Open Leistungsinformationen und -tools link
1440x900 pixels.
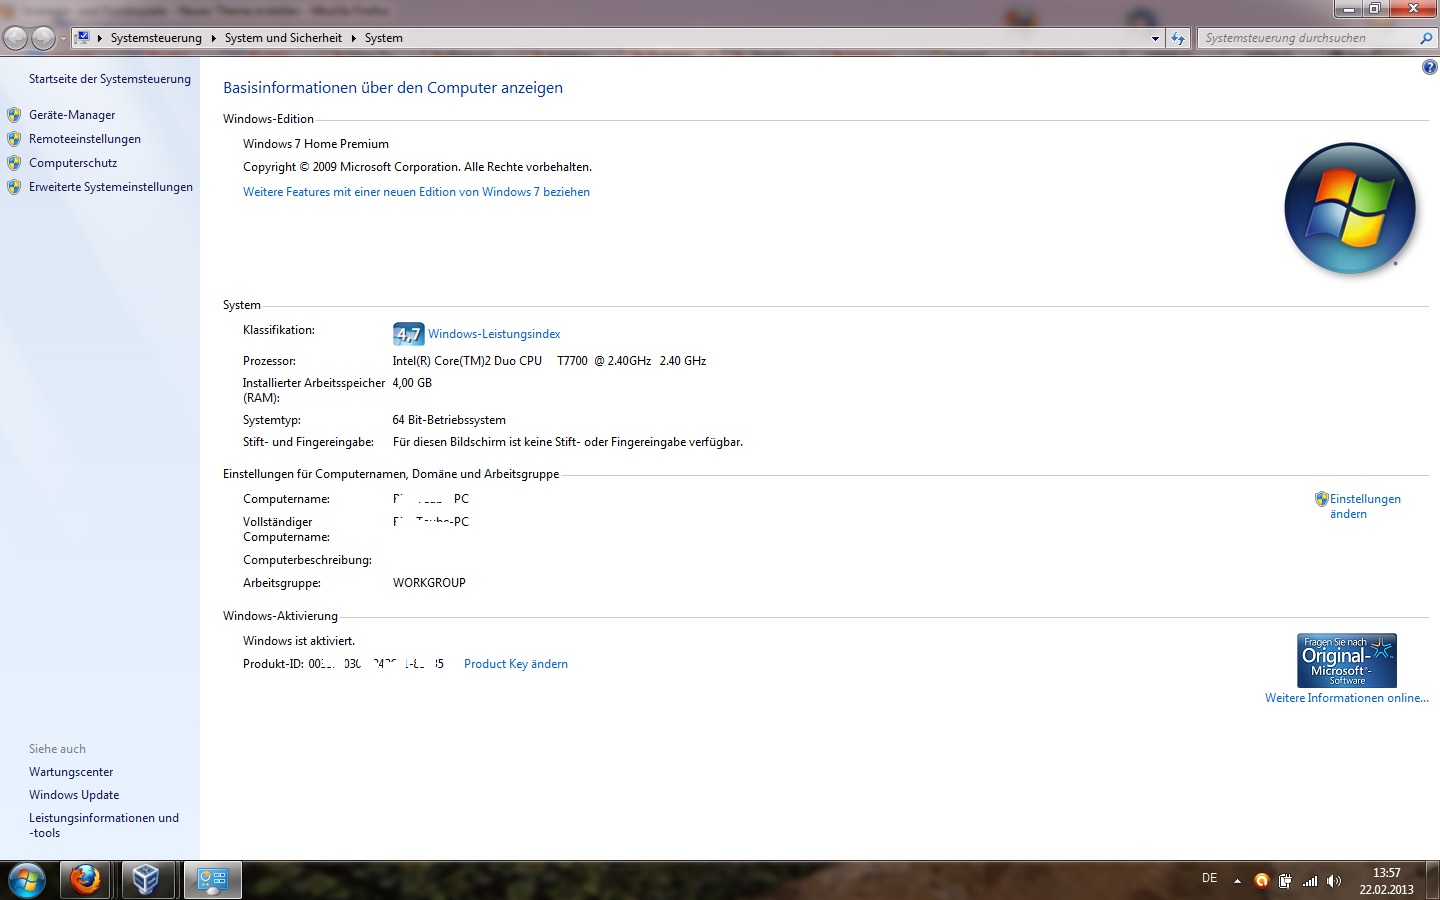click(x=104, y=825)
